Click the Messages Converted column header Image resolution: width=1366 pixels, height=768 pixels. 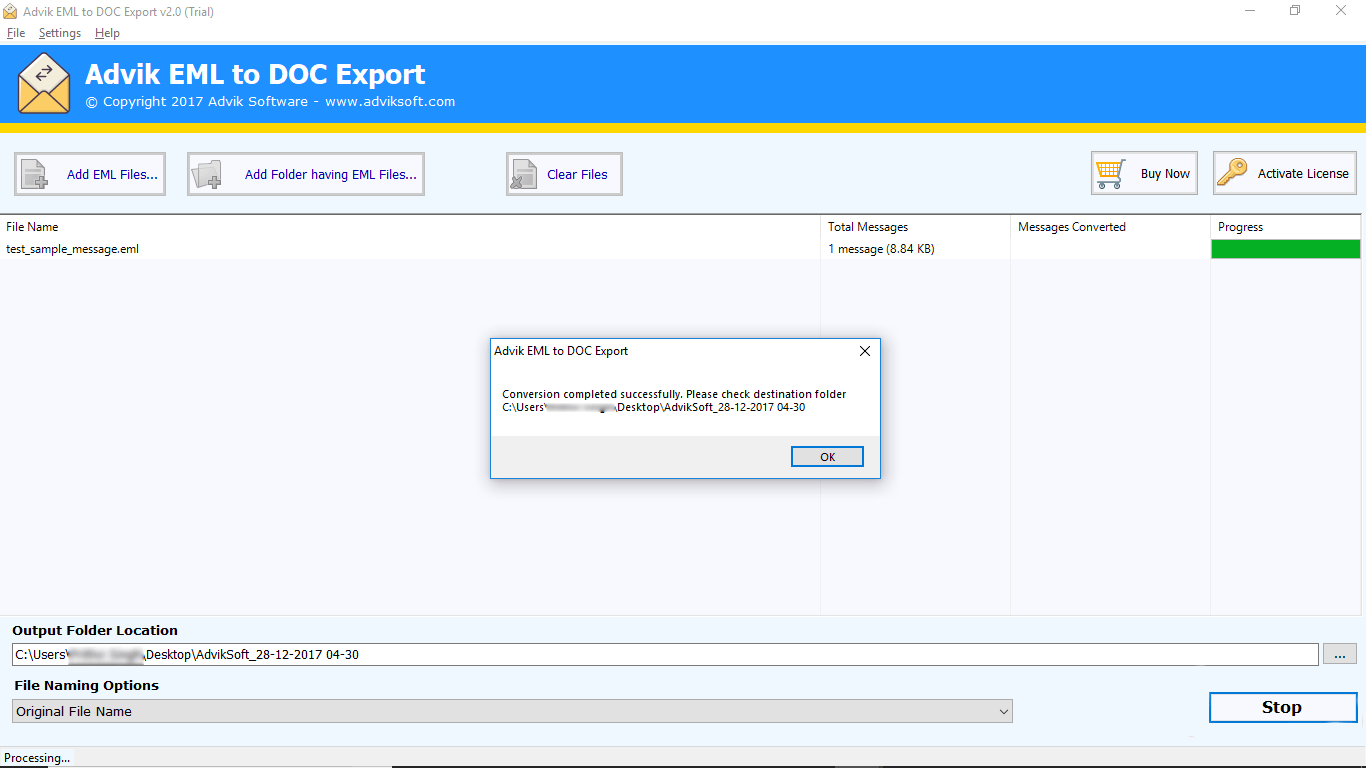coord(1110,227)
